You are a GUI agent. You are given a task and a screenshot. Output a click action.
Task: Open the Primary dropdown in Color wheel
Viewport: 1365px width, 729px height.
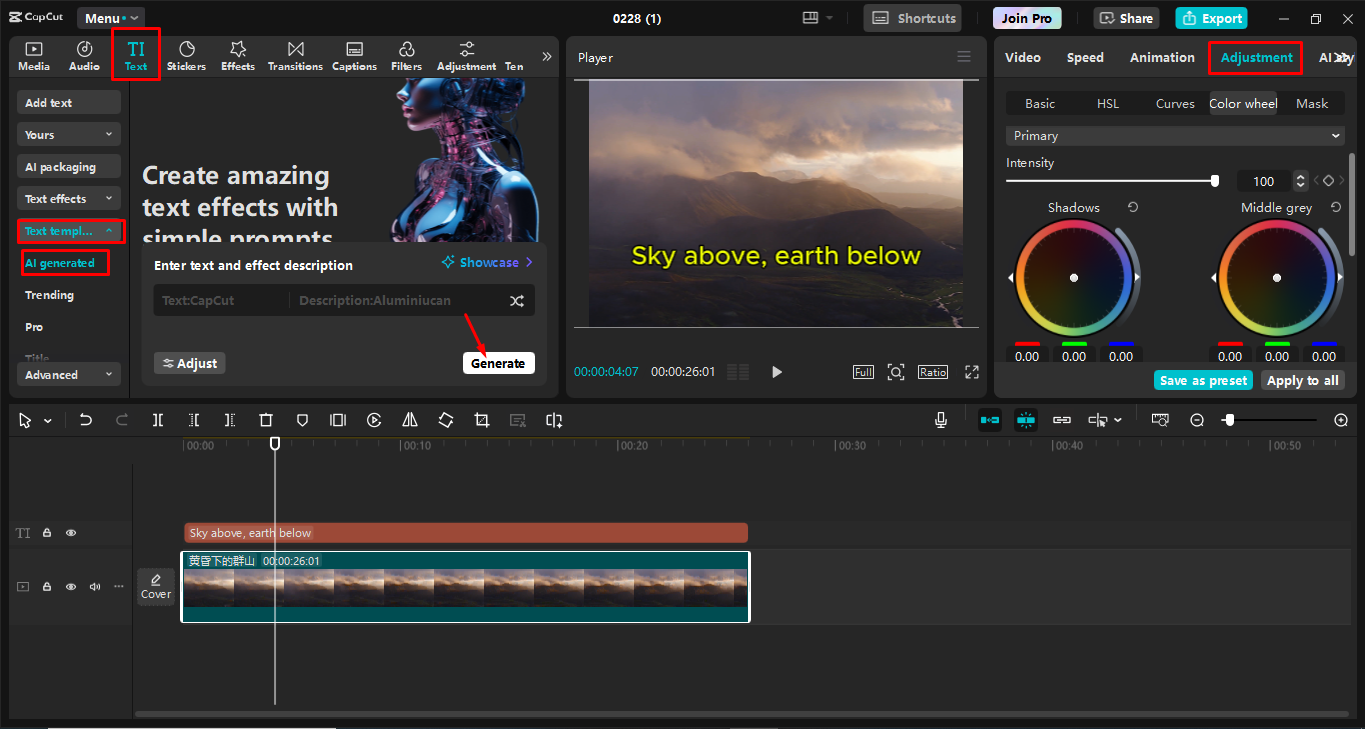1174,135
